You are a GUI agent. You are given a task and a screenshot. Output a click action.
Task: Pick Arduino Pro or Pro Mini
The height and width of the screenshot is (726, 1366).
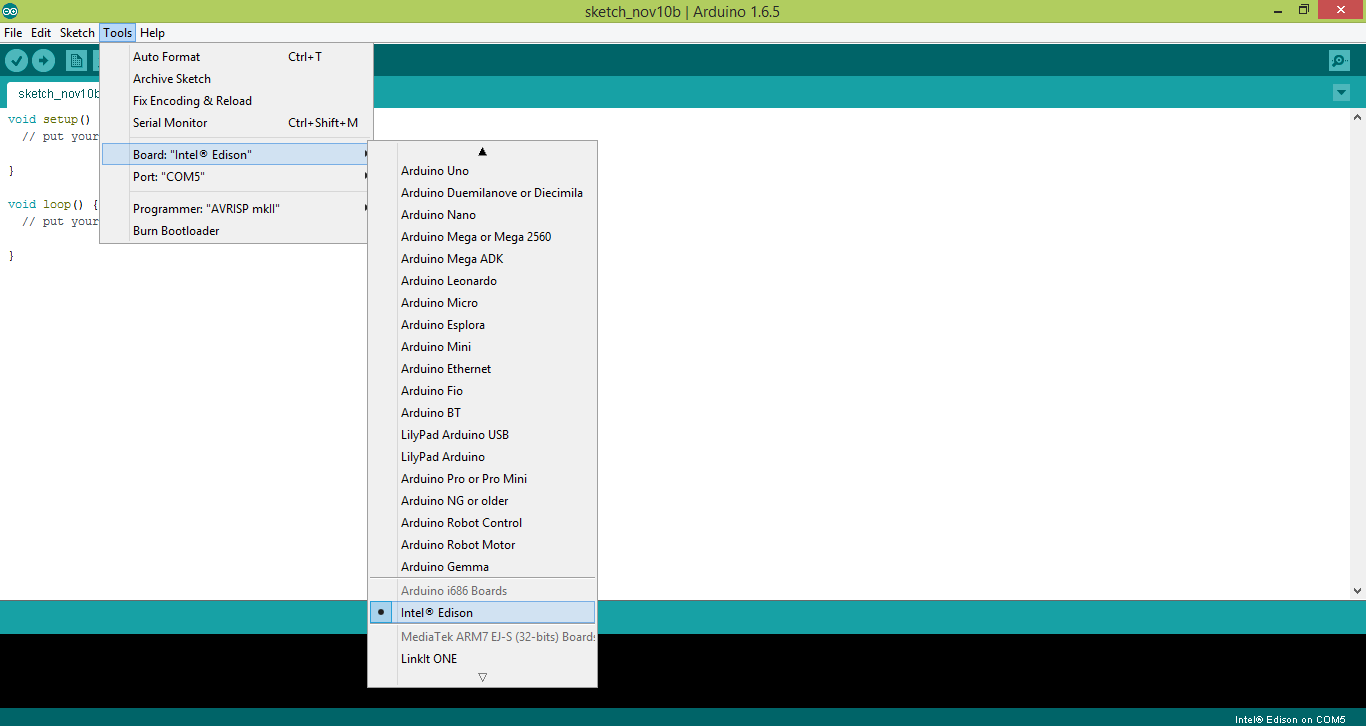[482, 479]
